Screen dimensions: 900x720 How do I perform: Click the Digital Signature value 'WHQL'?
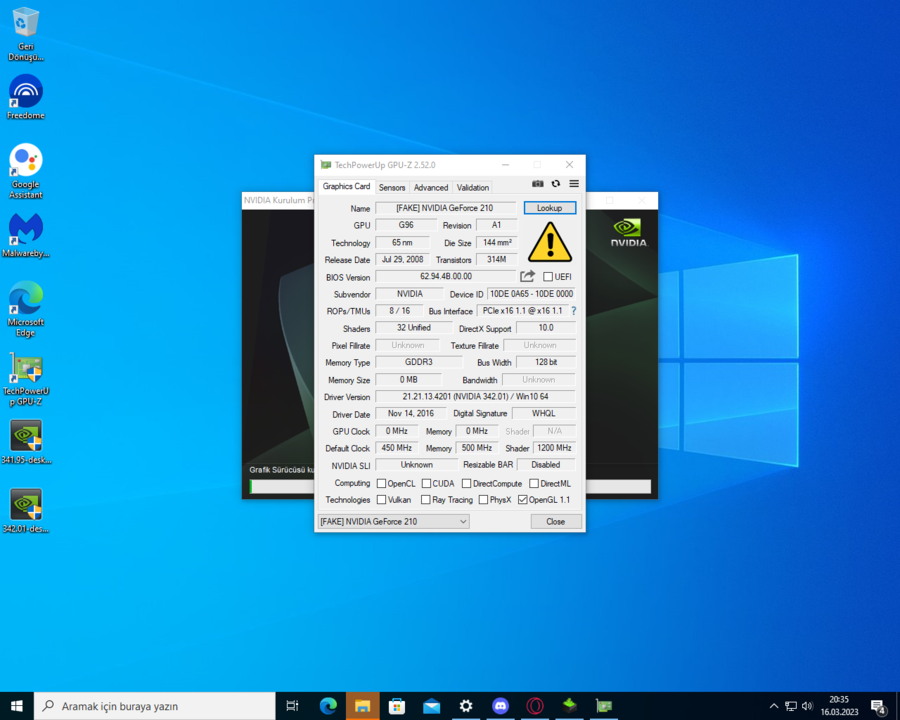544,413
